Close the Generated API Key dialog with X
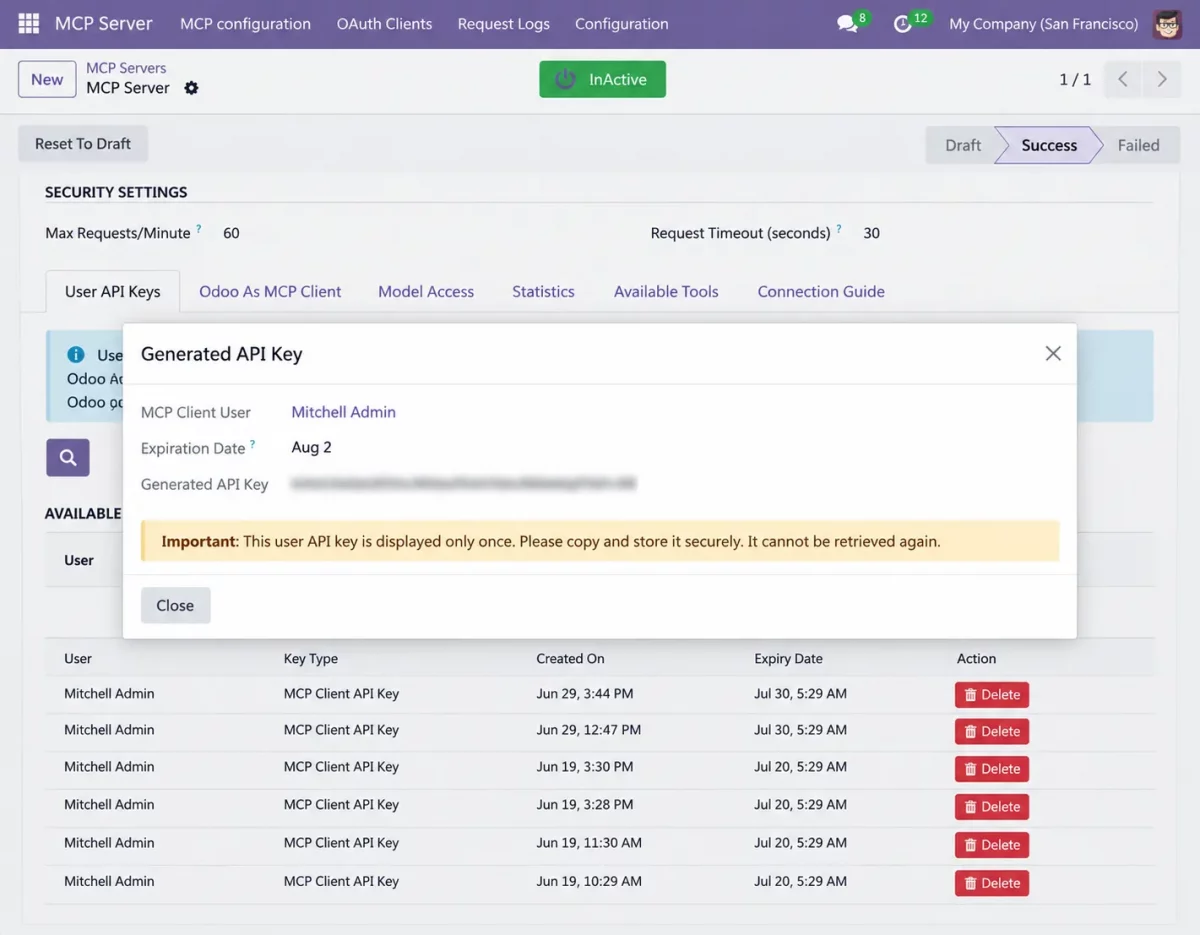 (x=1053, y=353)
